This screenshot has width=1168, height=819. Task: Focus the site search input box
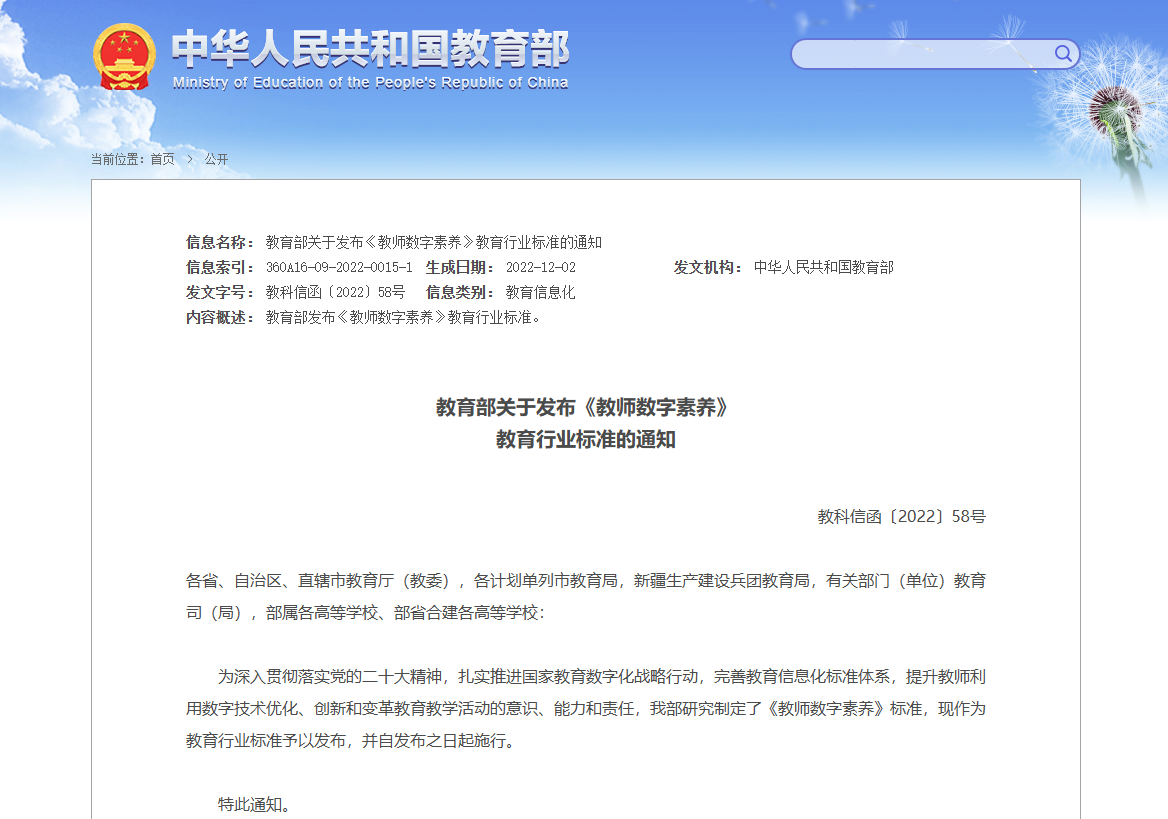920,54
